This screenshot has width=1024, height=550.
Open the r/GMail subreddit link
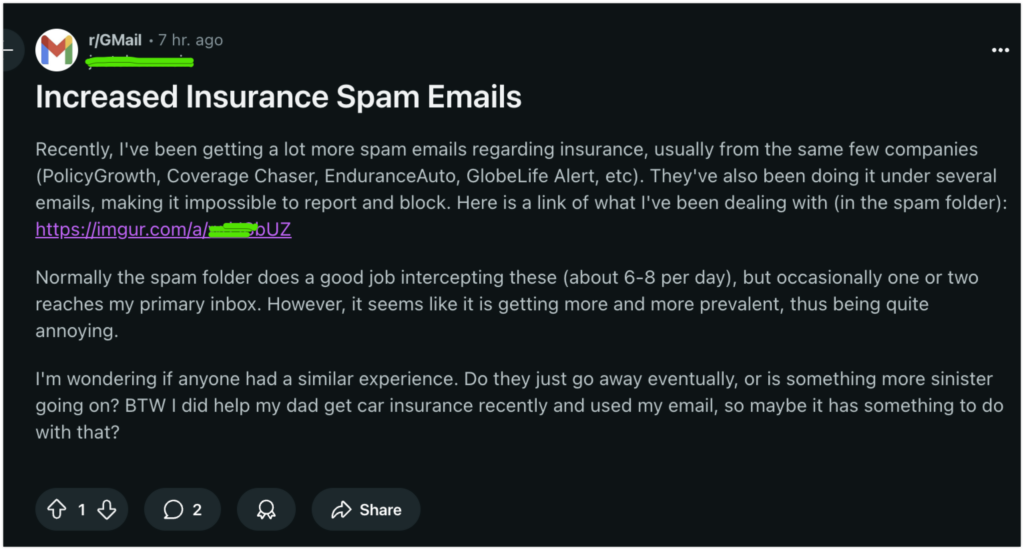[115, 40]
